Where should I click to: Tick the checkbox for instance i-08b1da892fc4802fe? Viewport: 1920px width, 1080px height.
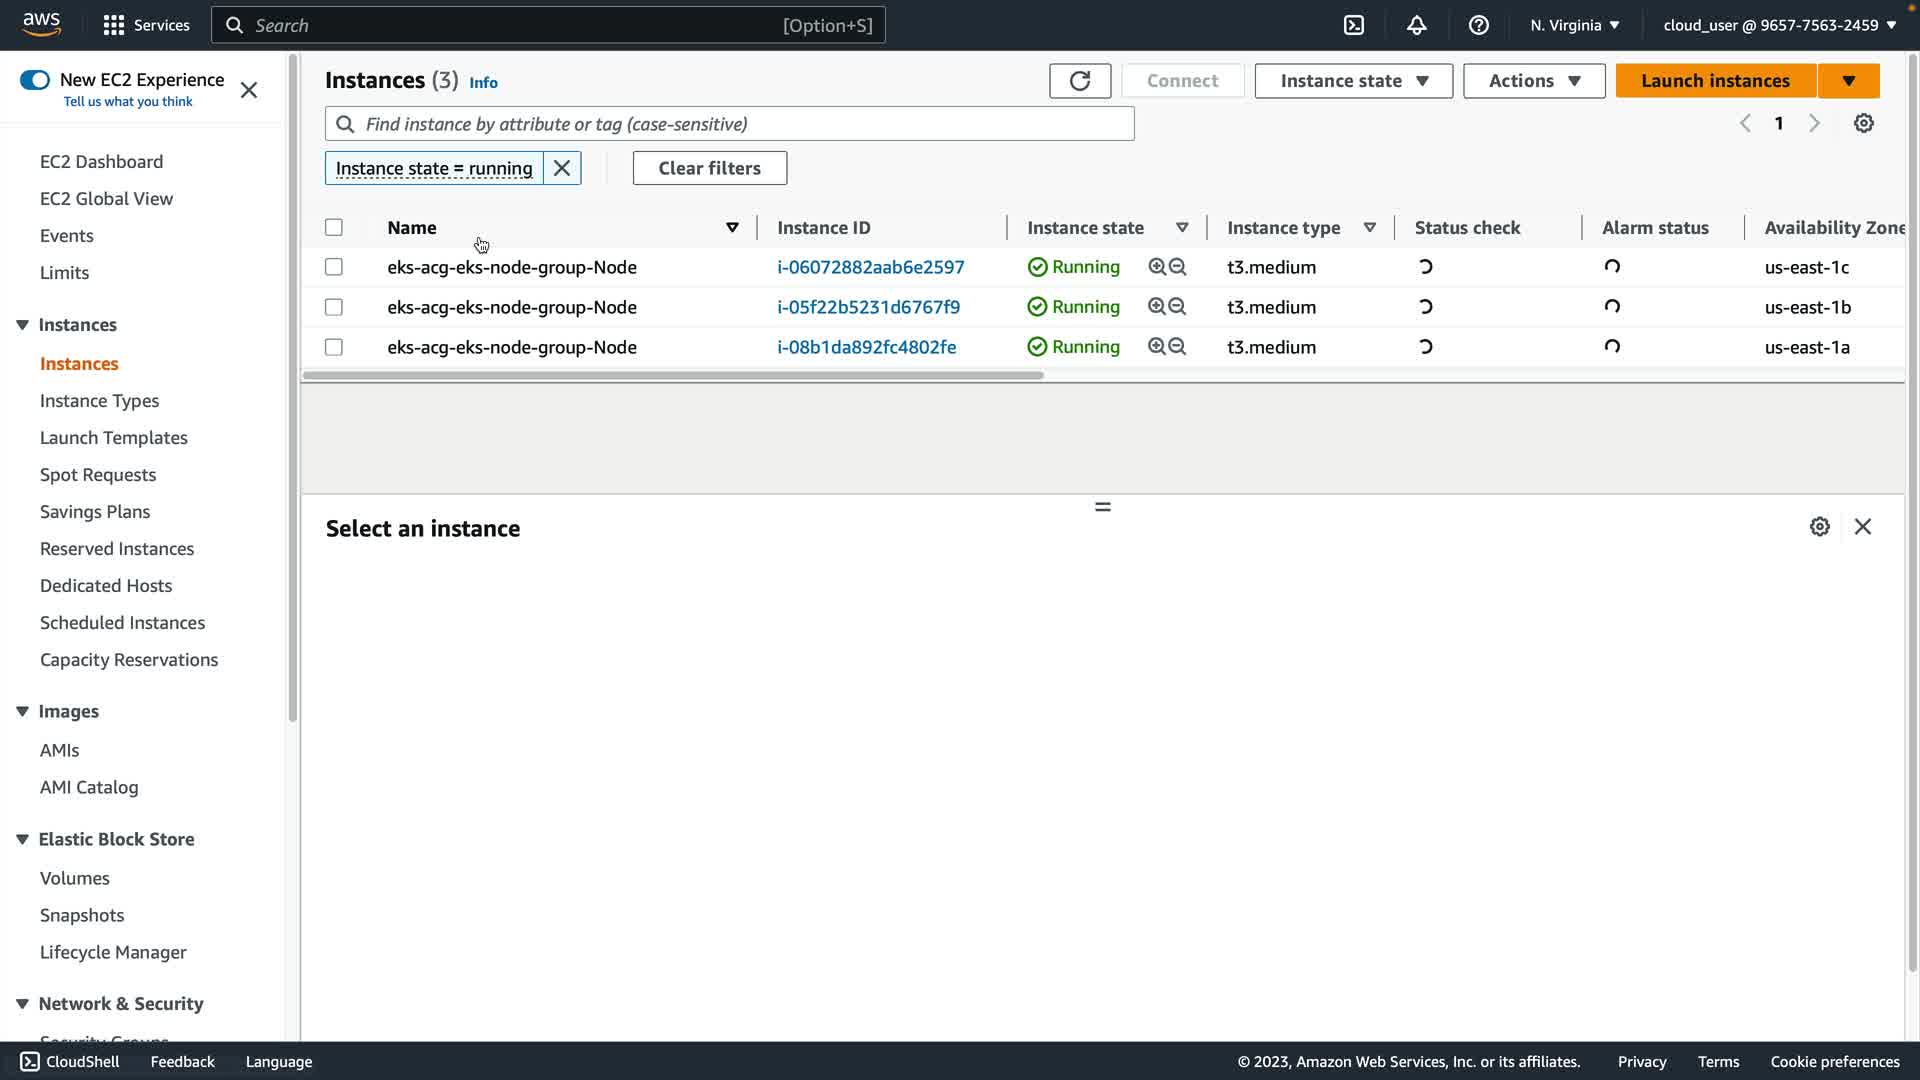(334, 347)
